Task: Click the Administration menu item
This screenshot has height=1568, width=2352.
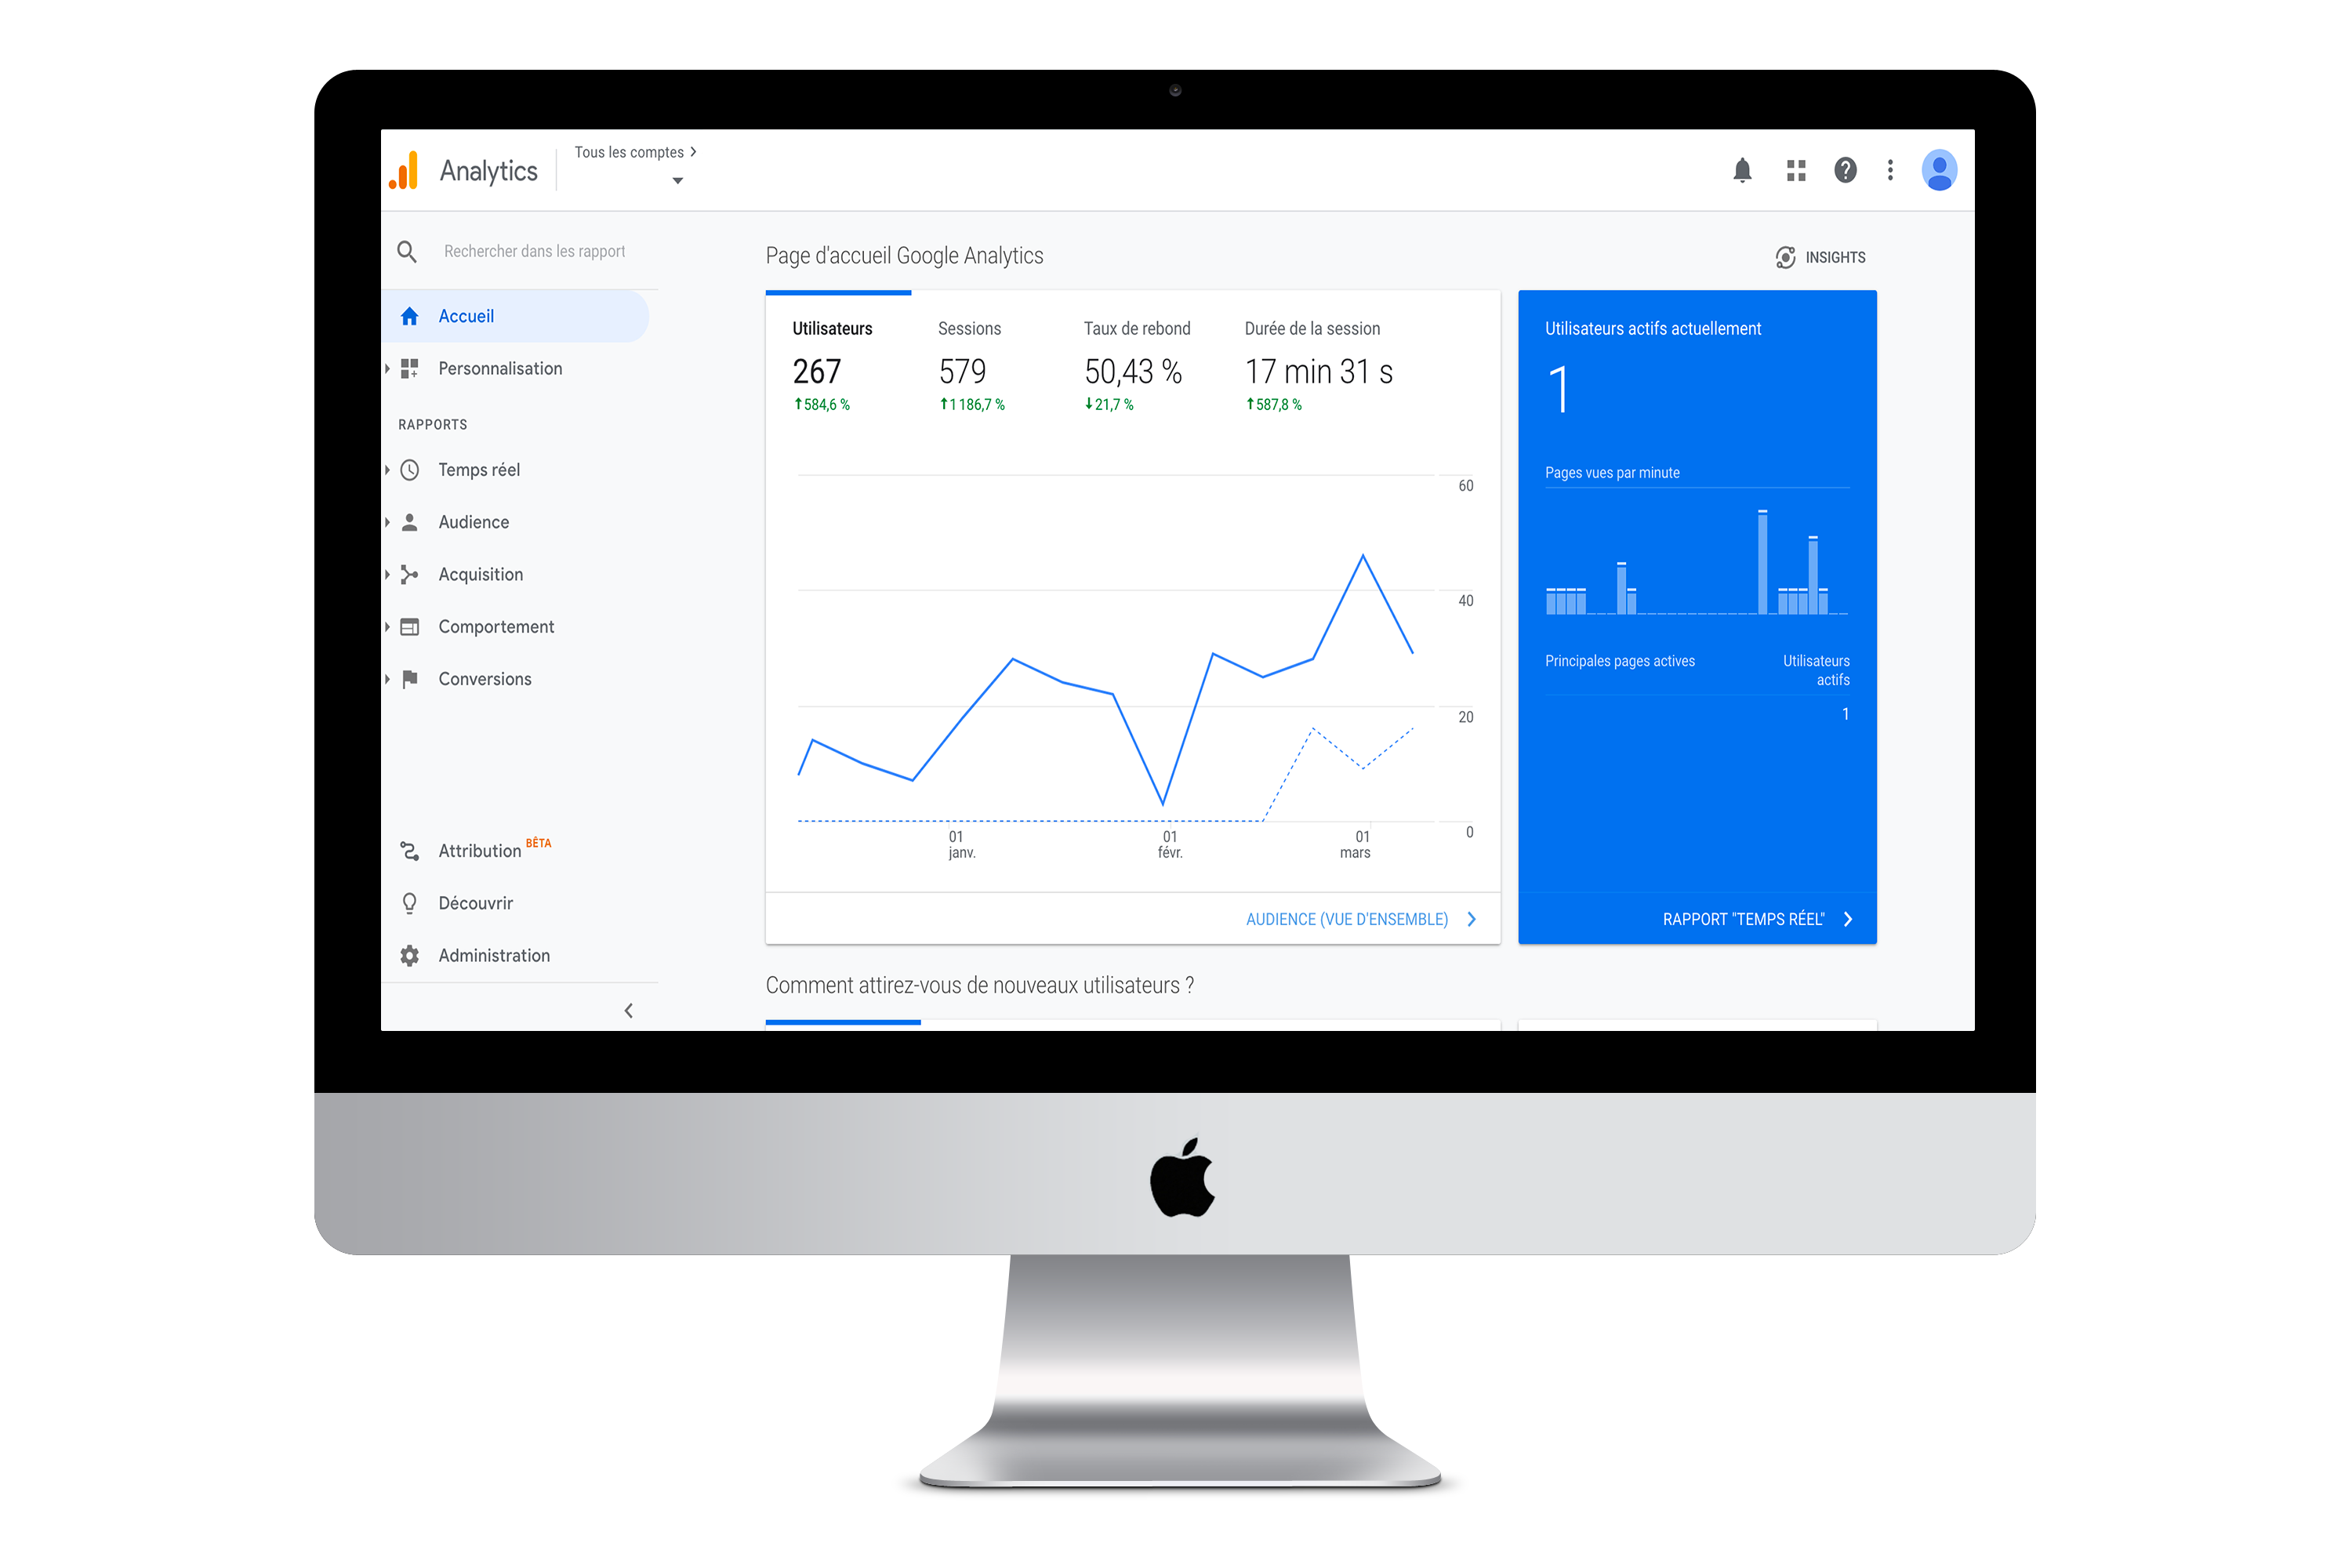Action: 490,954
